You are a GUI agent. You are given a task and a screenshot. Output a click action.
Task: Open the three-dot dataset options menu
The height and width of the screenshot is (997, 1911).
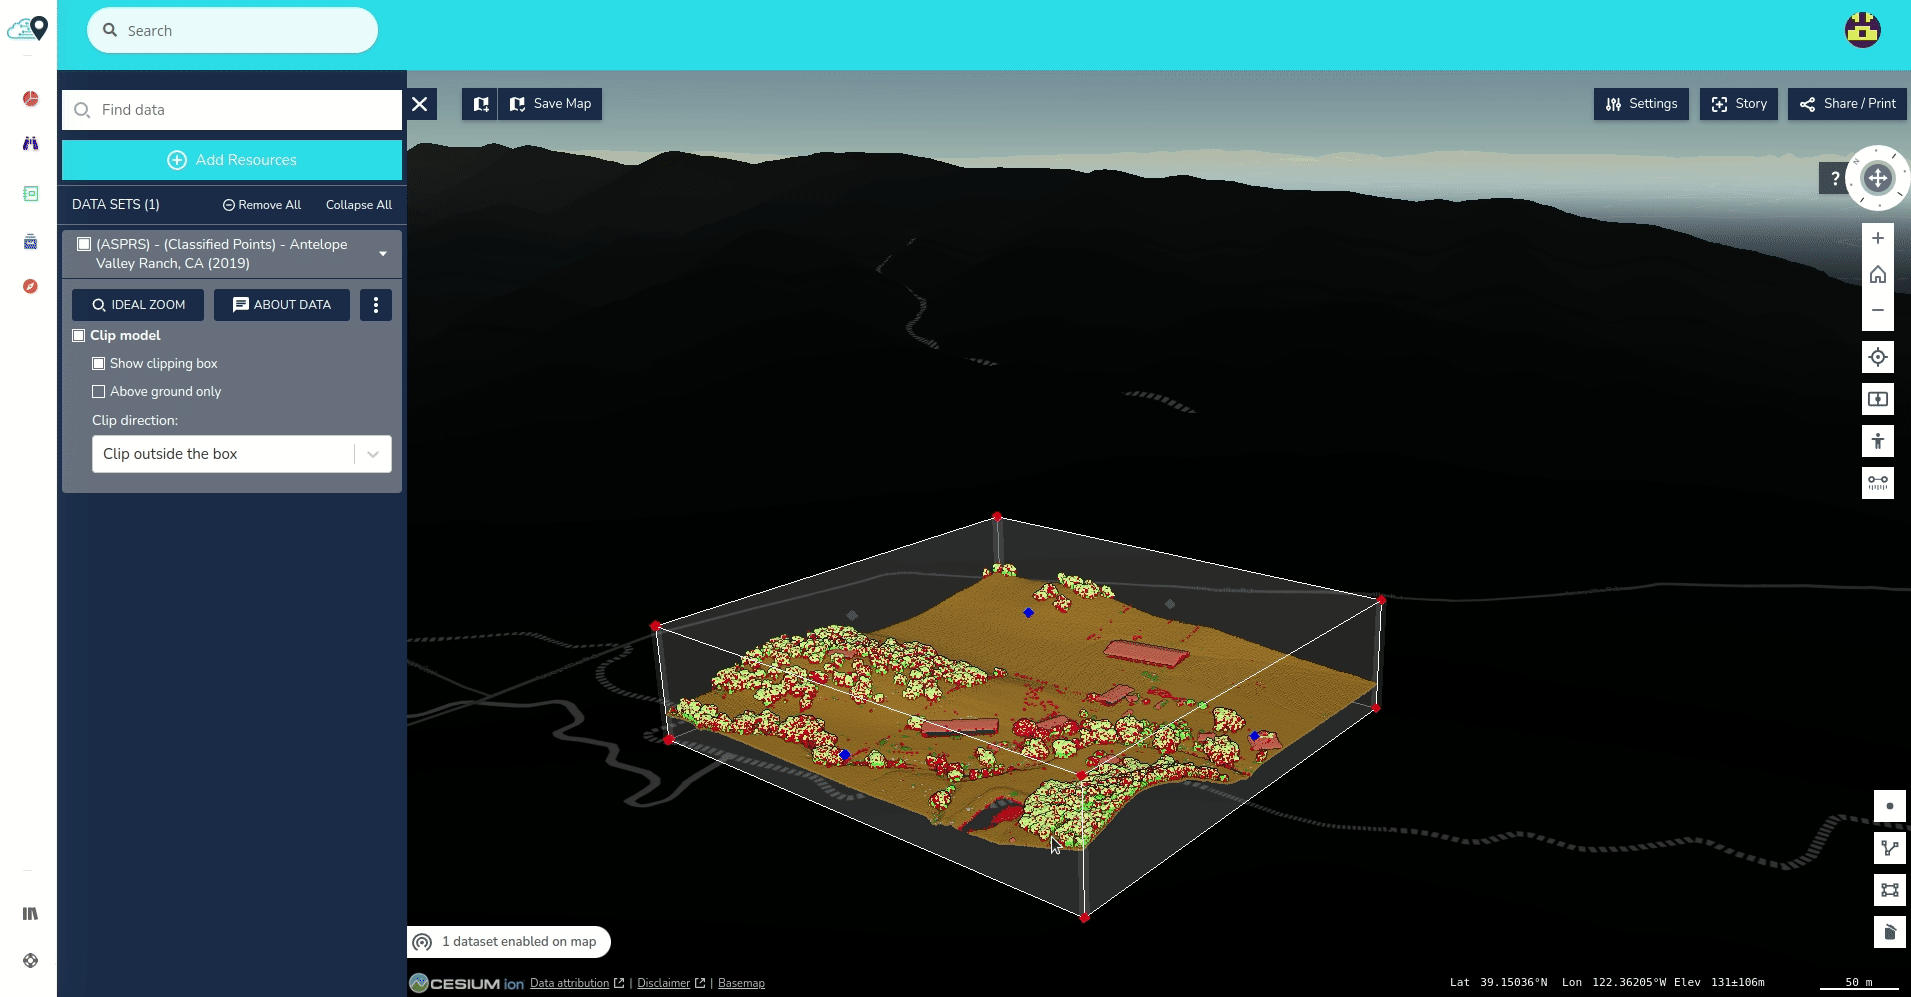point(376,305)
